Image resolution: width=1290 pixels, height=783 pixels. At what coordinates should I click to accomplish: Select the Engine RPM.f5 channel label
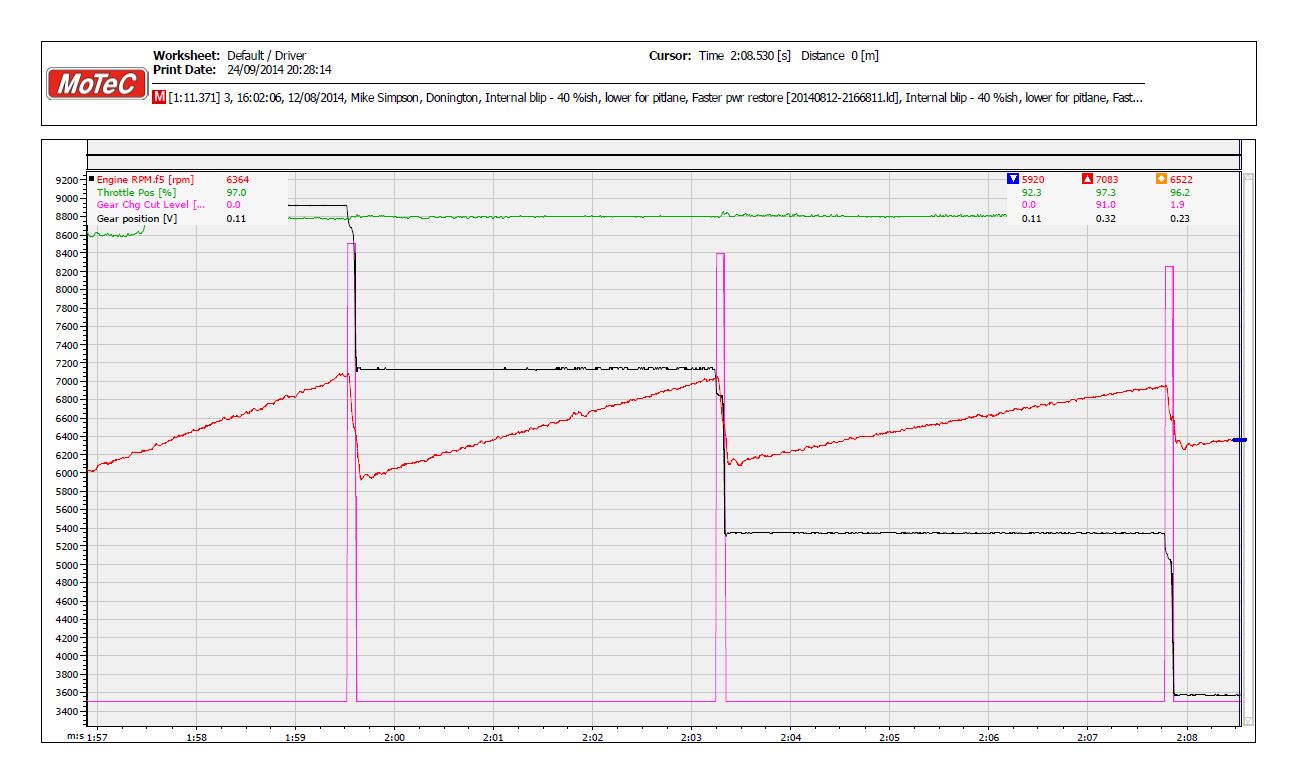145,179
